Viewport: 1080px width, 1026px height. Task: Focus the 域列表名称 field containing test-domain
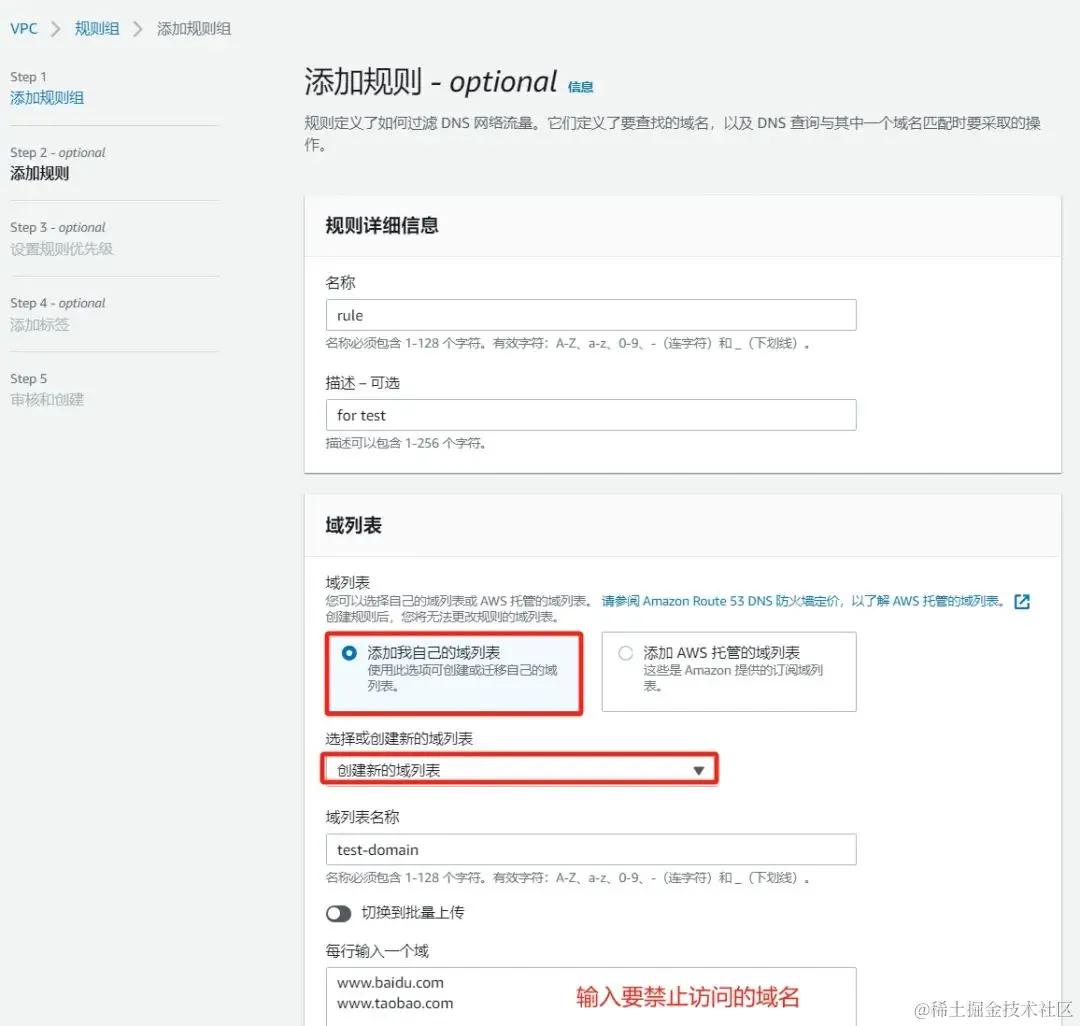click(x=591, y=850)
